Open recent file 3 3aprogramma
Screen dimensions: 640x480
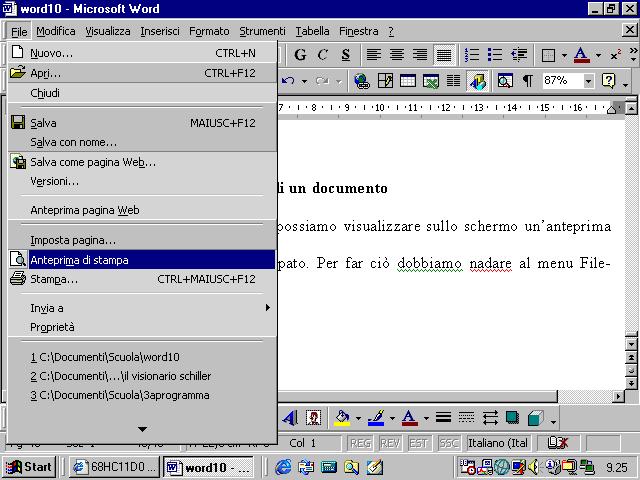142,395
